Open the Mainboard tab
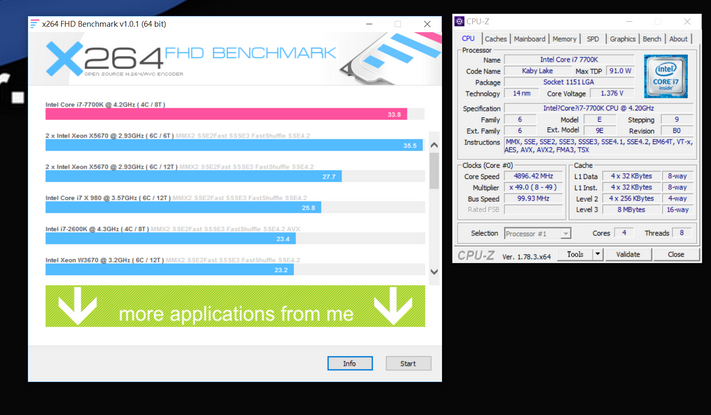The image size is (711, 415). 530,39
